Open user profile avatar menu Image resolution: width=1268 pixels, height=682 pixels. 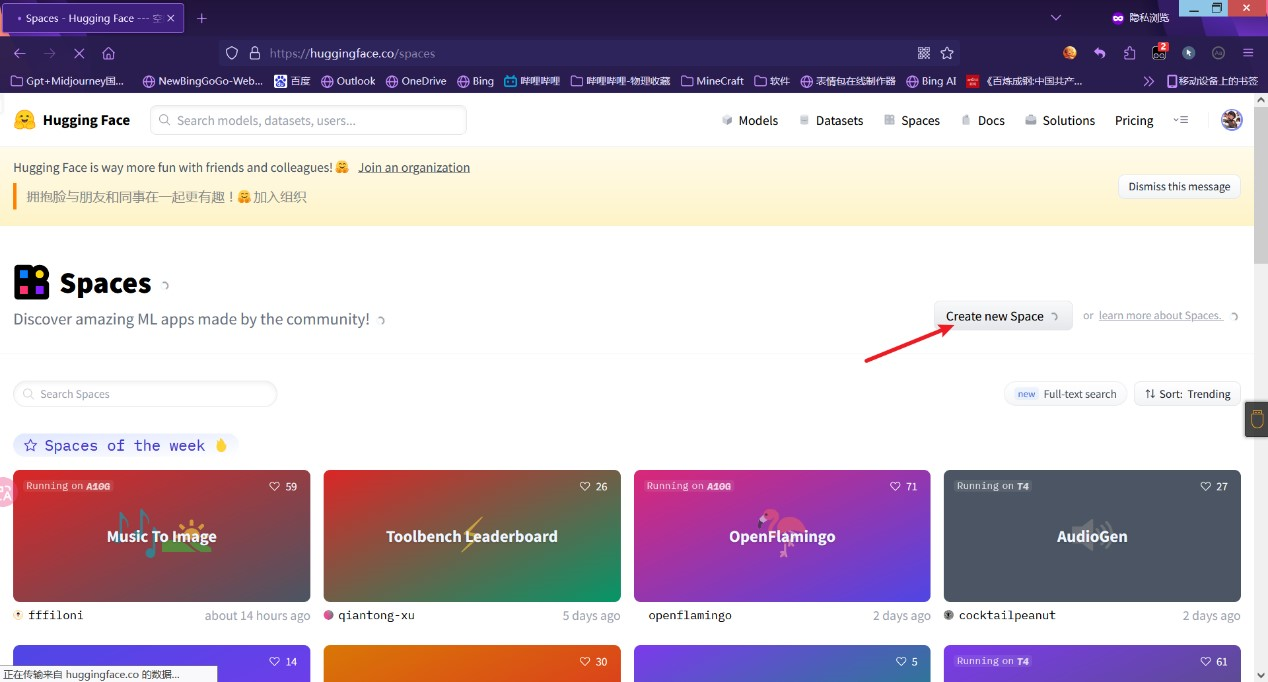(x=1232, y=120)
